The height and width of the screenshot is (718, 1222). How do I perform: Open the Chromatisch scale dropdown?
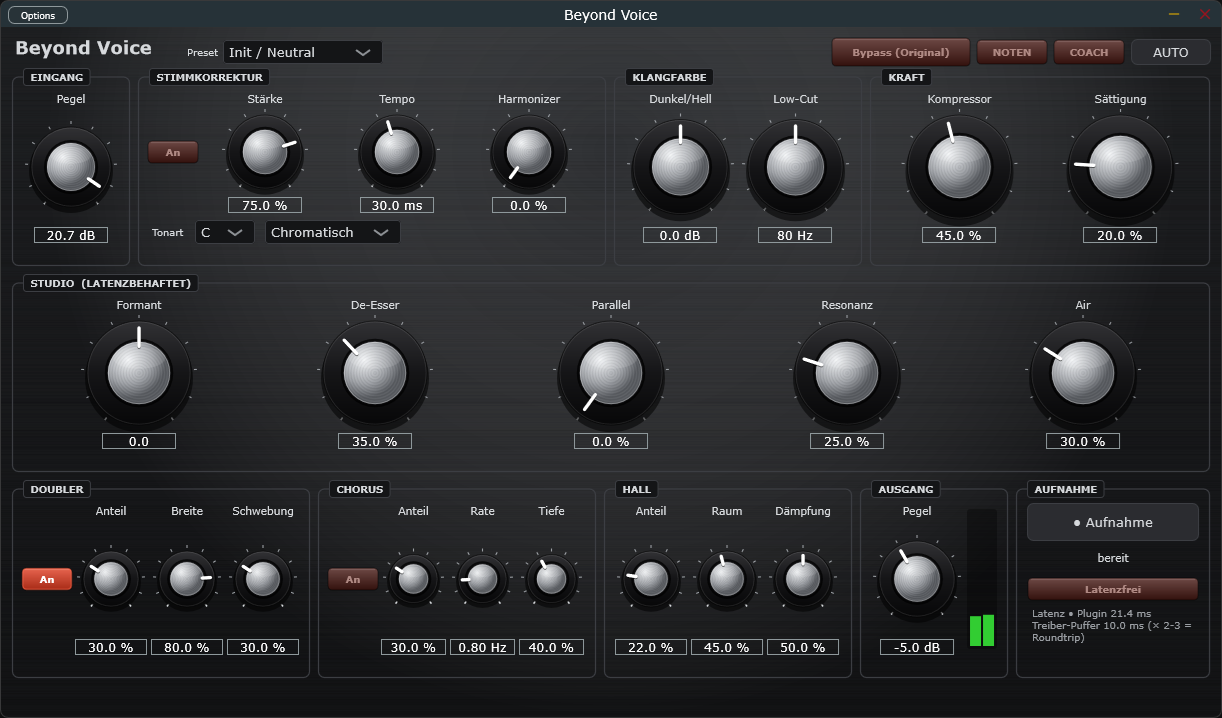tap(333, 232)
